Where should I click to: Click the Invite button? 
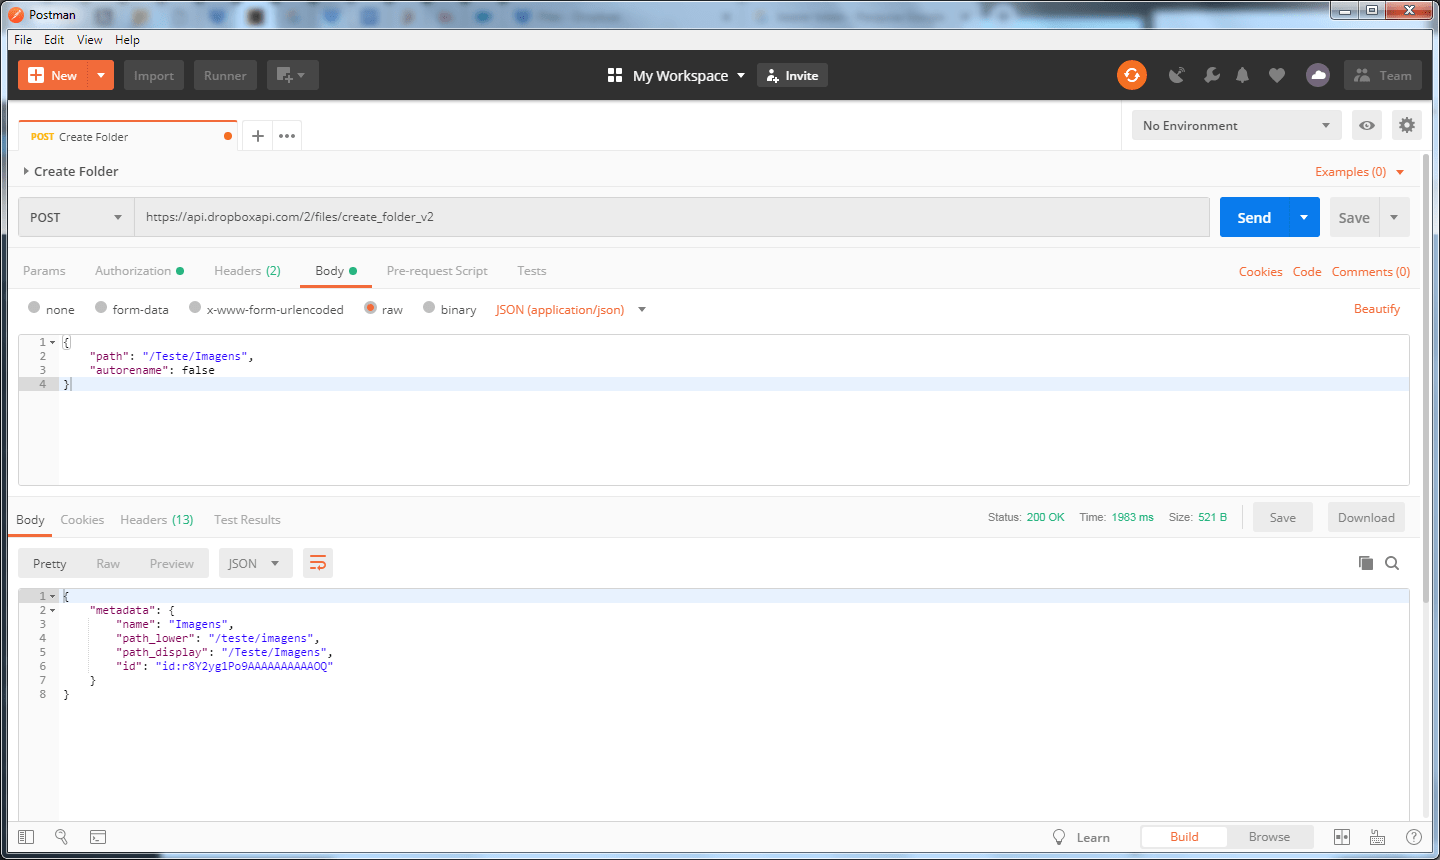click(x=792, y=75)
